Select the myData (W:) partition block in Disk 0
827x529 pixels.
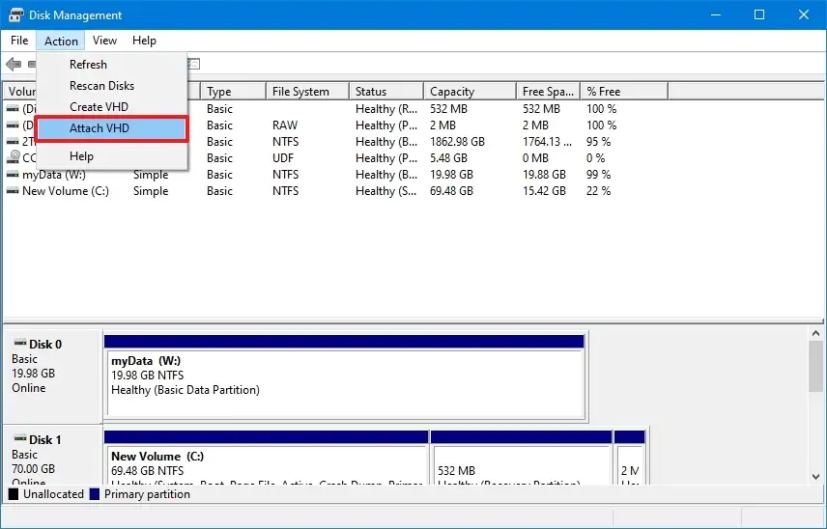[x=343, y=382]
